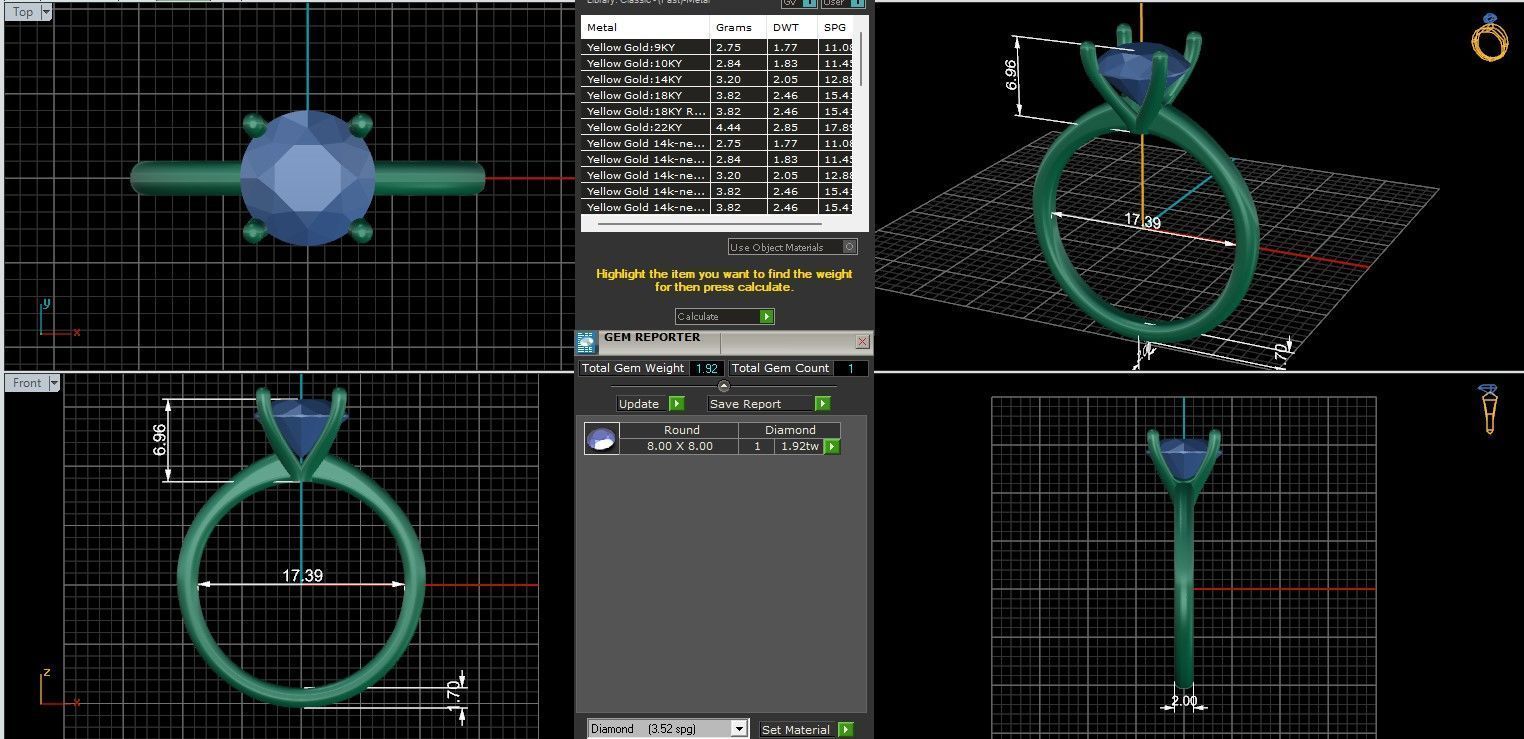Click the orange ring icon in the perspective viewport

click(x=1489, y=37)
